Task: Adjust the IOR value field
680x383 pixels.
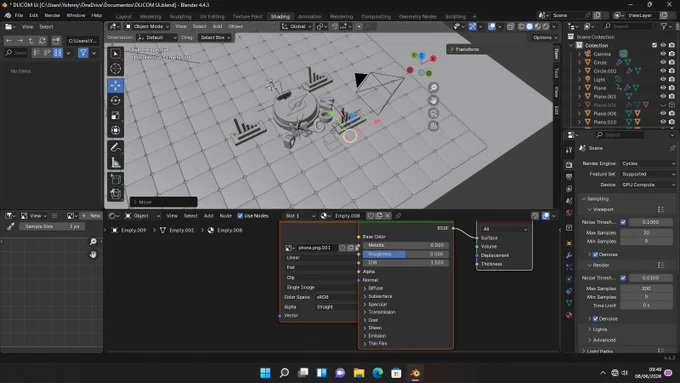Action: tap(405, 262)
